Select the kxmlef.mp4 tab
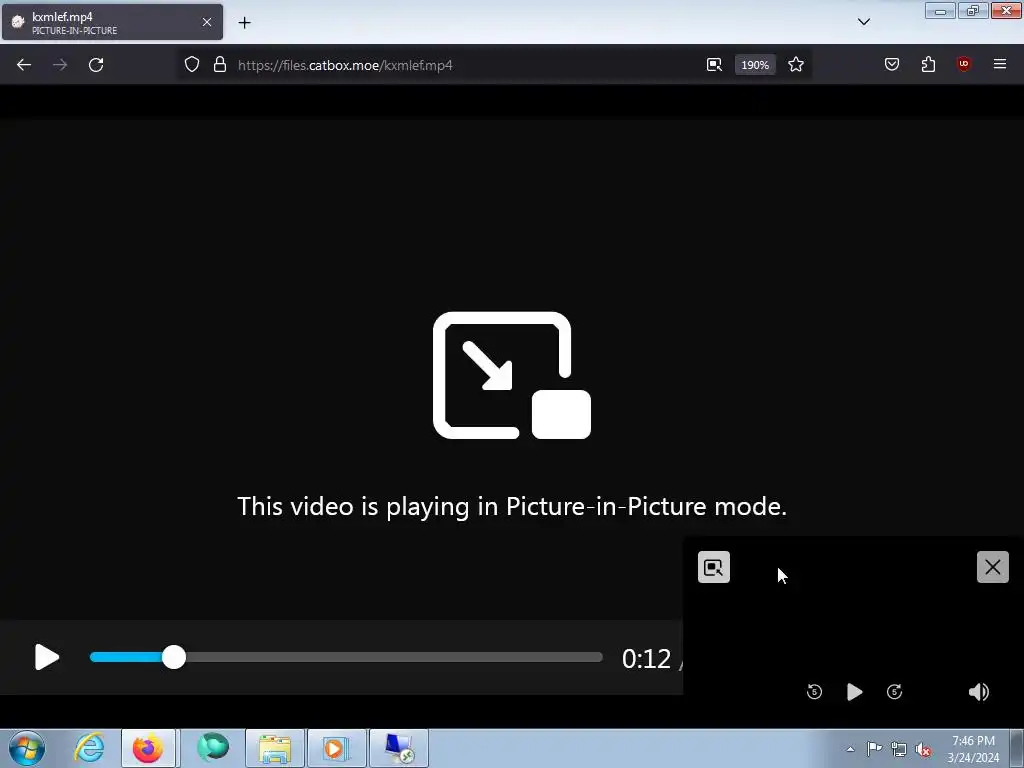Image resolution: width=1024 pixels, height=768 pixels. pyautogui.click(x=112, y=22)
